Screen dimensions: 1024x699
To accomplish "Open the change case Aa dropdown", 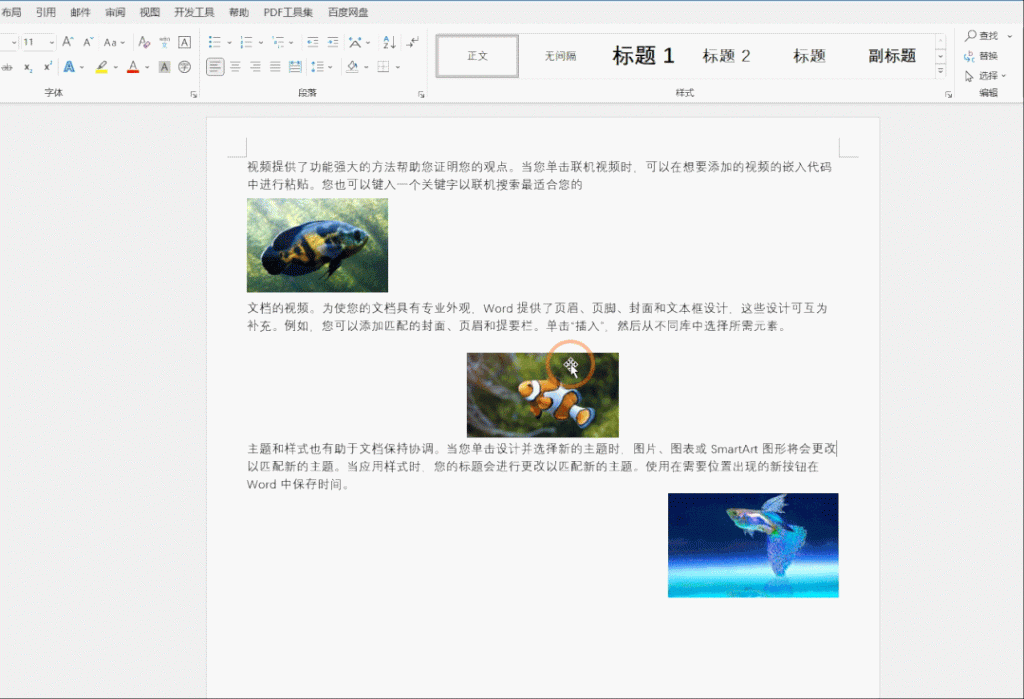I will 114,42.
